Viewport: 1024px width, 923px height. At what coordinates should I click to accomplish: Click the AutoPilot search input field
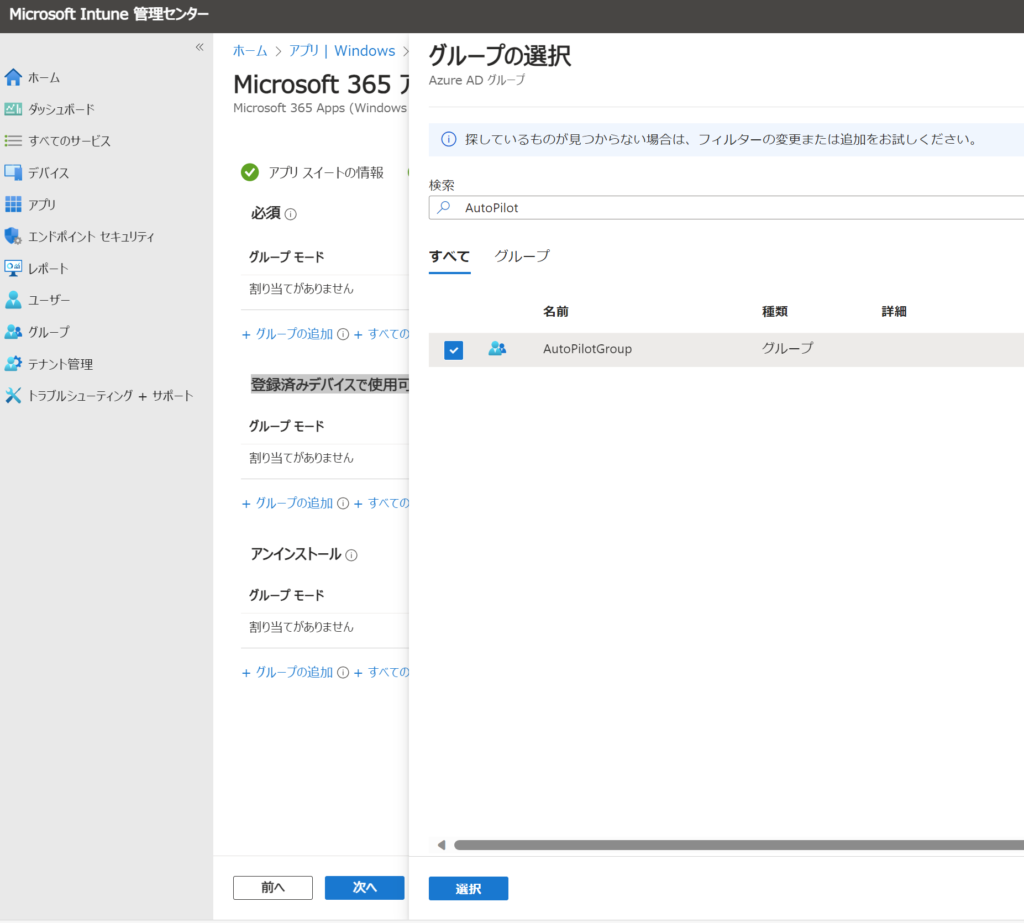[x=726, y=208]
